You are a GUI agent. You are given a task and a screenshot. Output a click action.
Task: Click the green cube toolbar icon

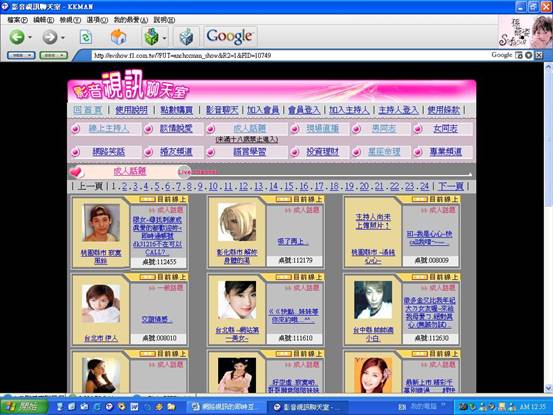(x=151, y=37)
